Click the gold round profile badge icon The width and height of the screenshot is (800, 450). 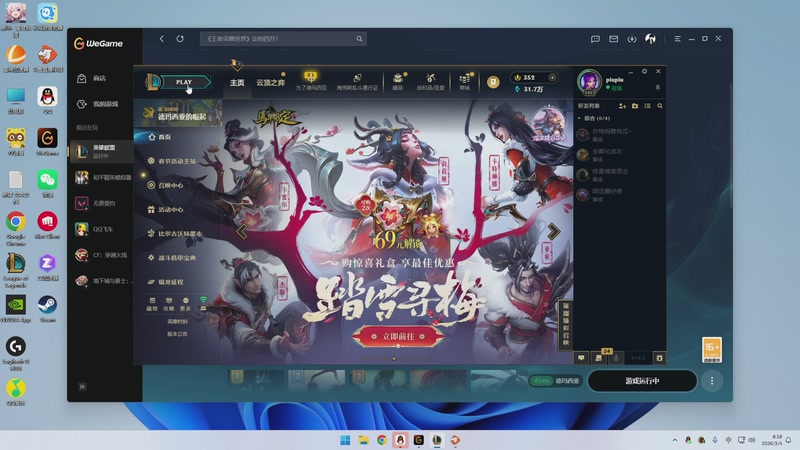(493, 82)
